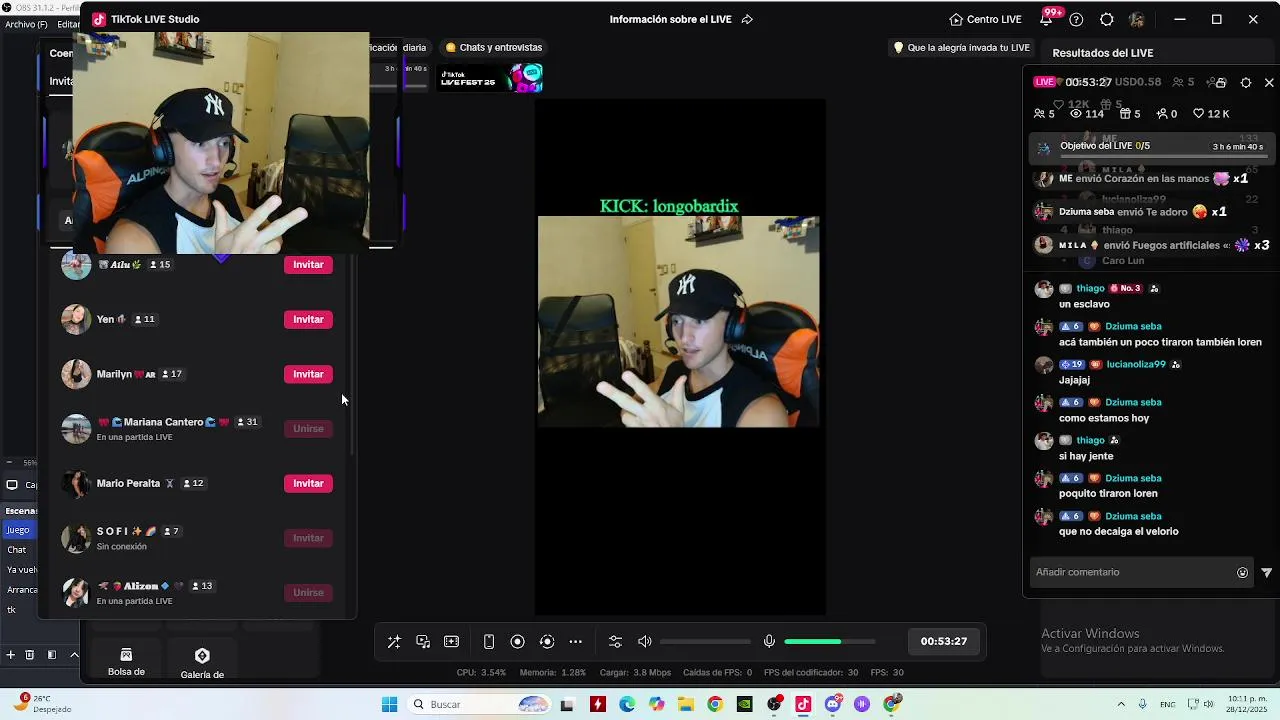Click Unirse next to Alizon
The width and height of the screenshot is (1280, 720).
(308, 593)
